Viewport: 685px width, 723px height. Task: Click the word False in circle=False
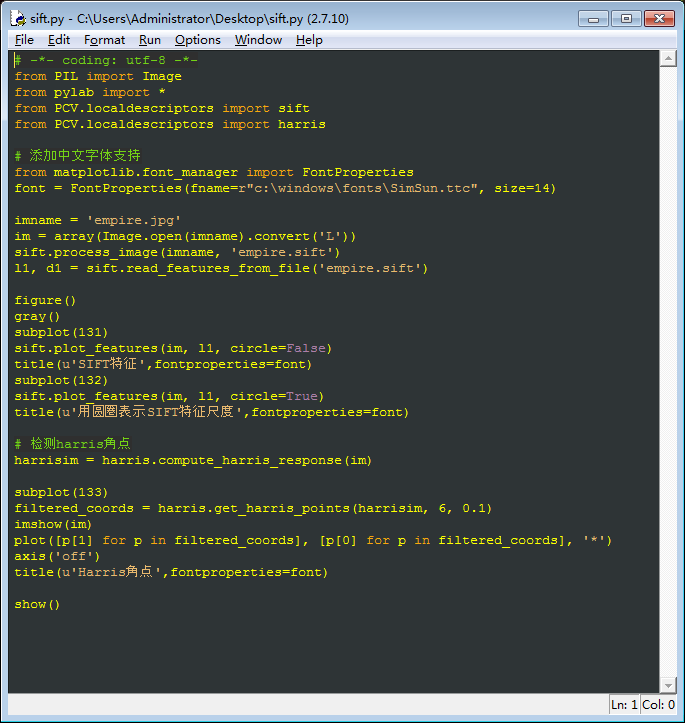pyautogui.click(x=306, y=348)
